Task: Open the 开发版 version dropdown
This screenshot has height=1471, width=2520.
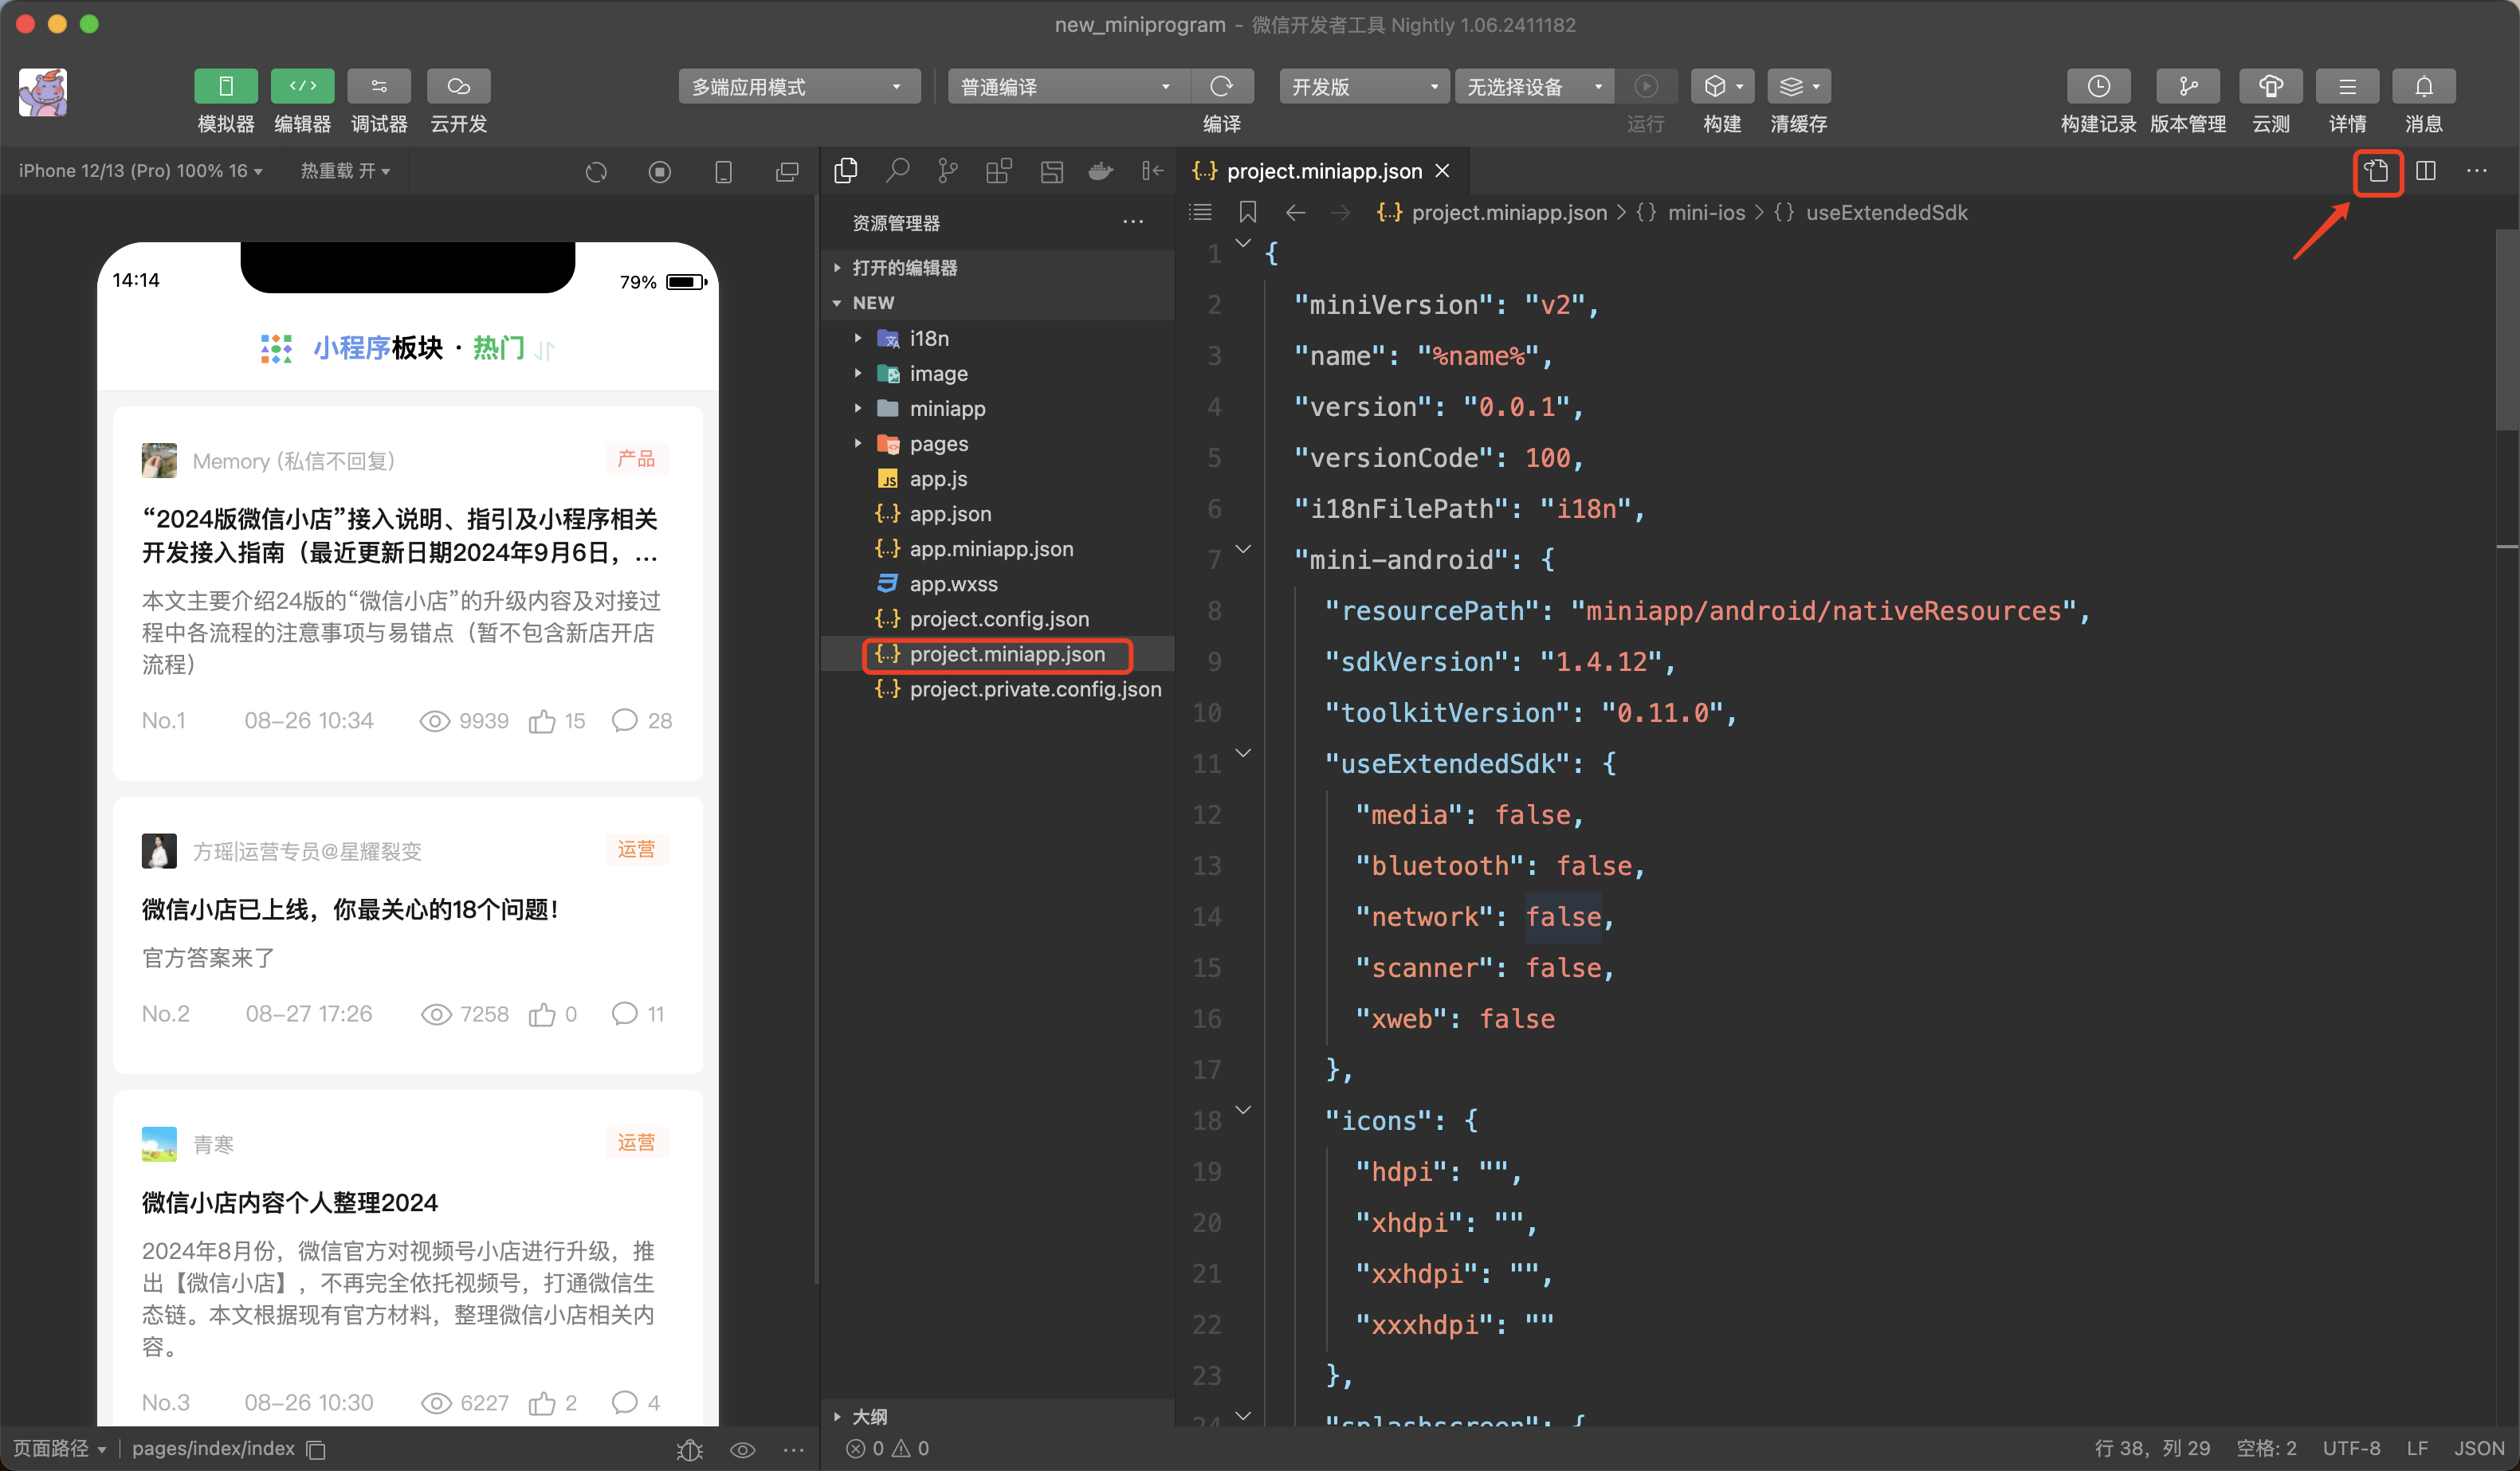Action: click(x=1364, y=87)
